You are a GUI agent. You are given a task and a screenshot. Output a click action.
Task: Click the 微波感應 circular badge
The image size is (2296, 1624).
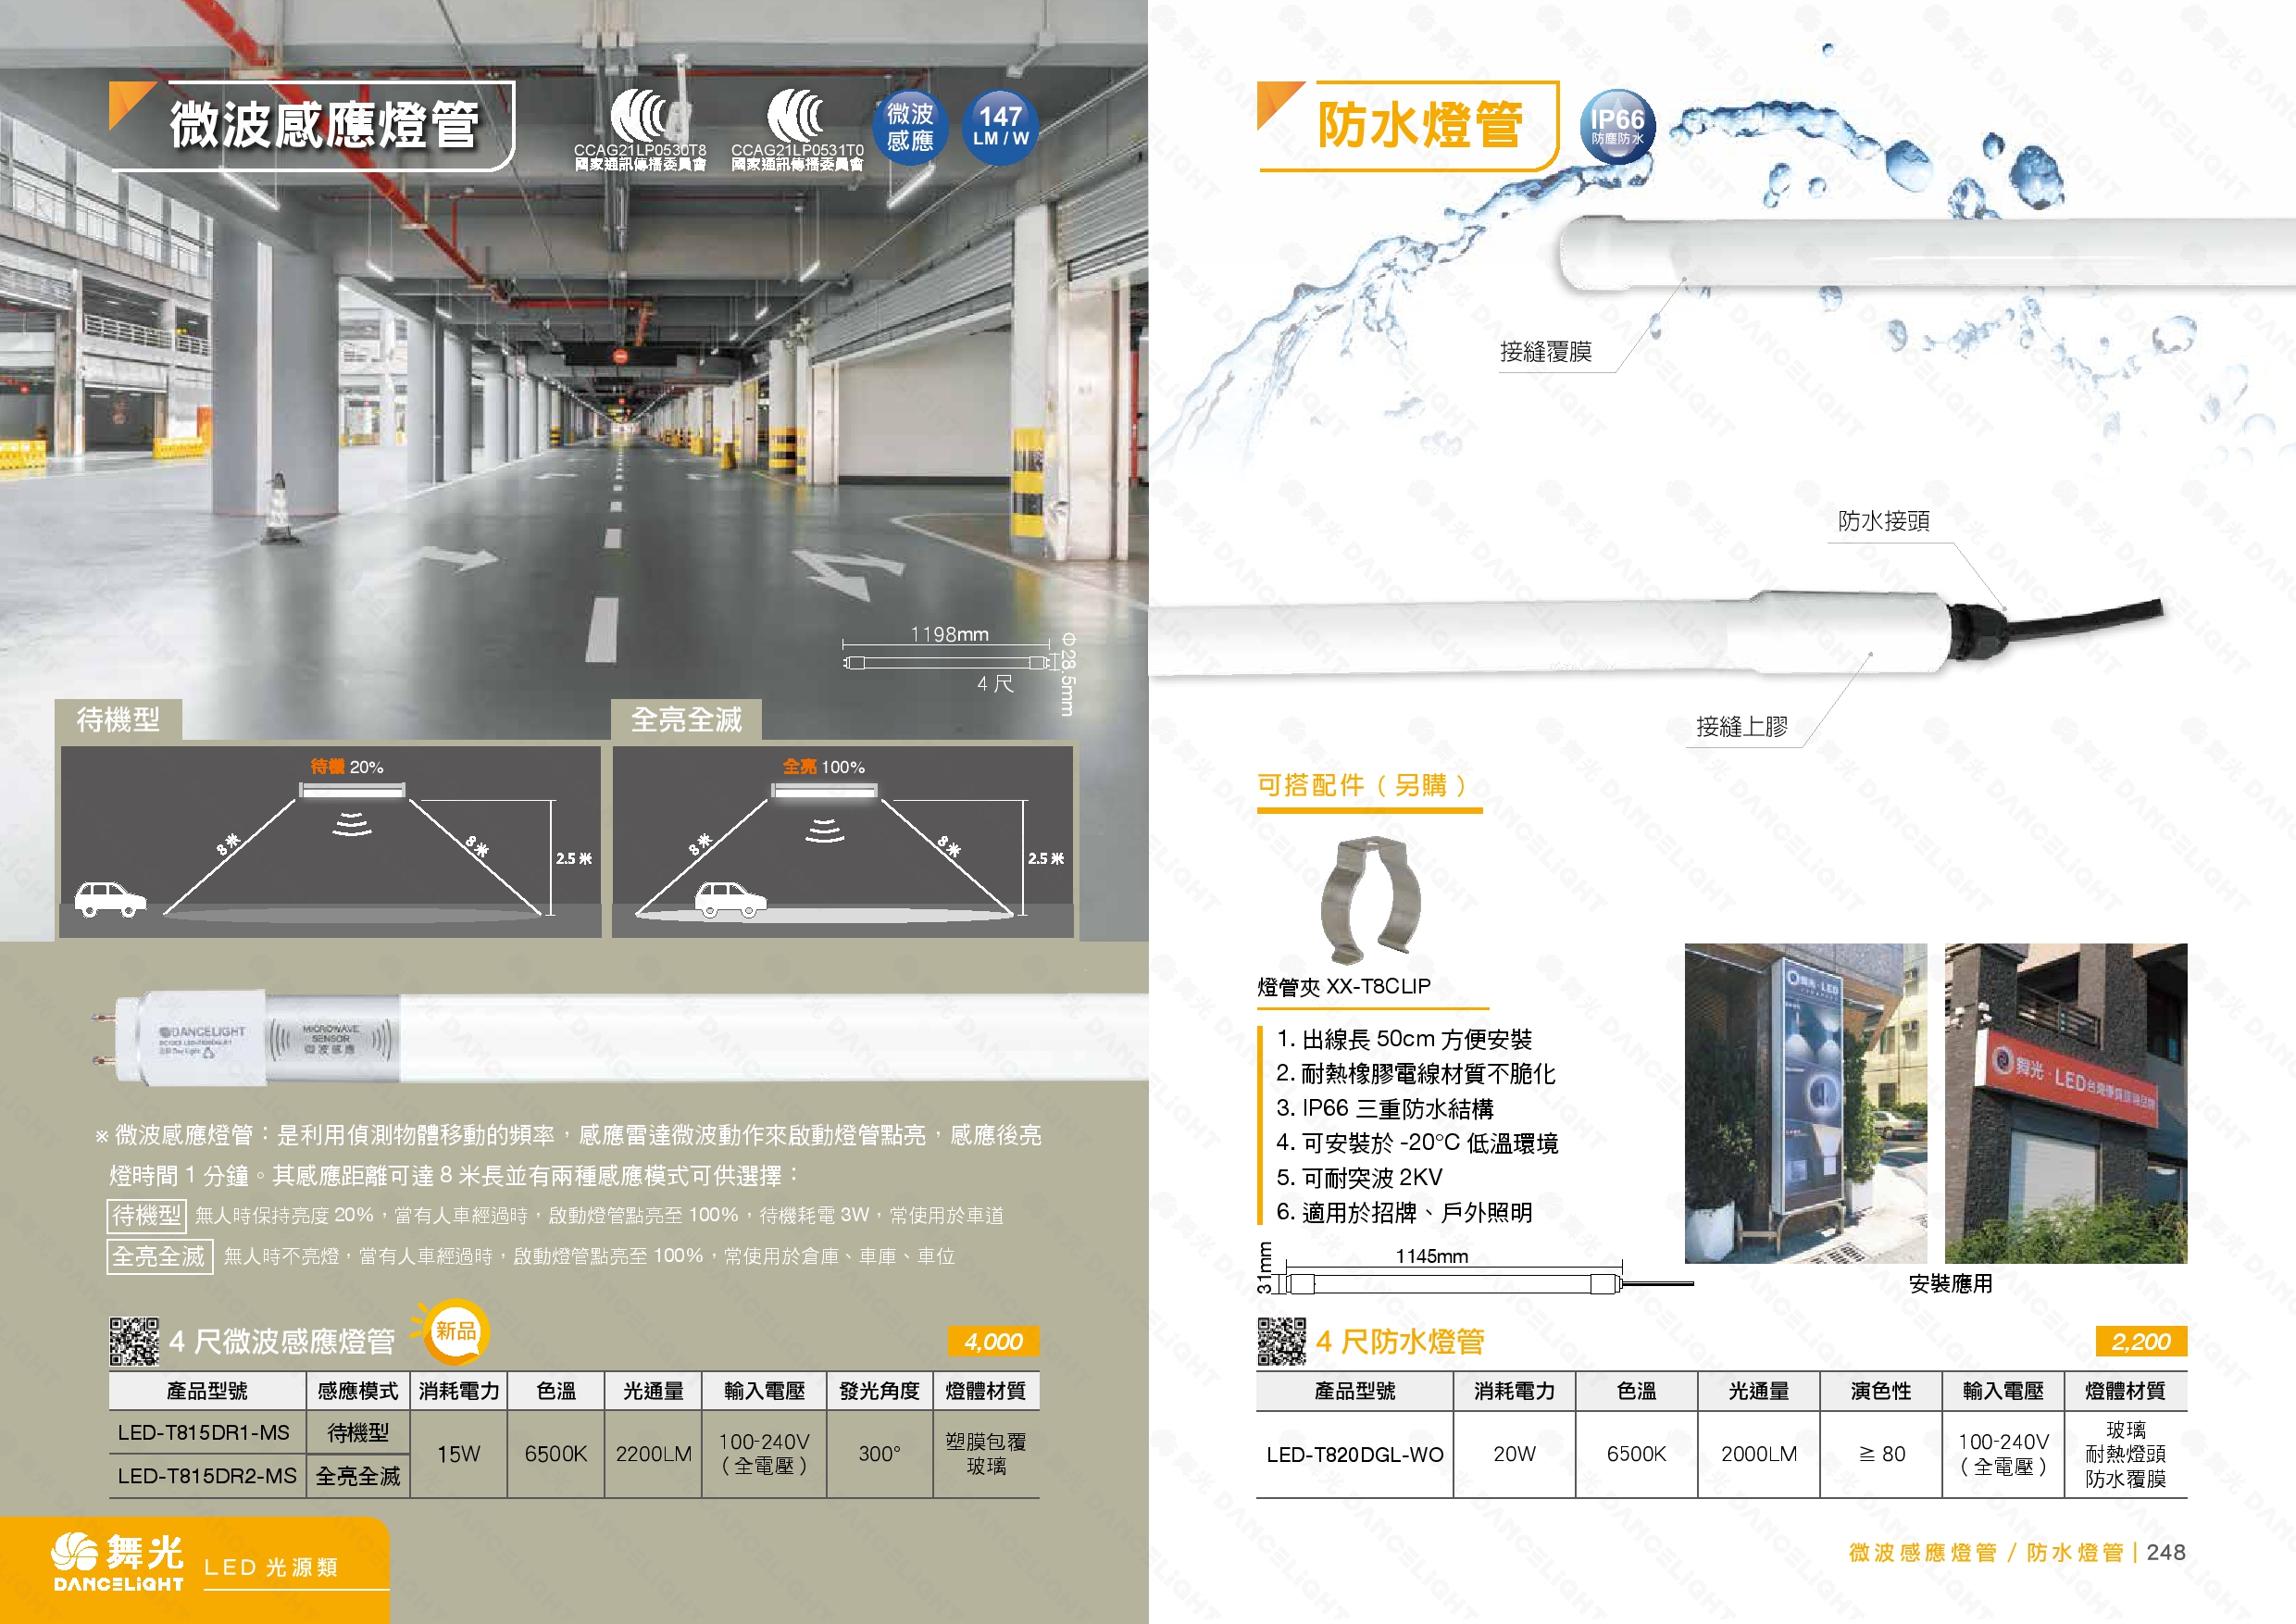912,127
